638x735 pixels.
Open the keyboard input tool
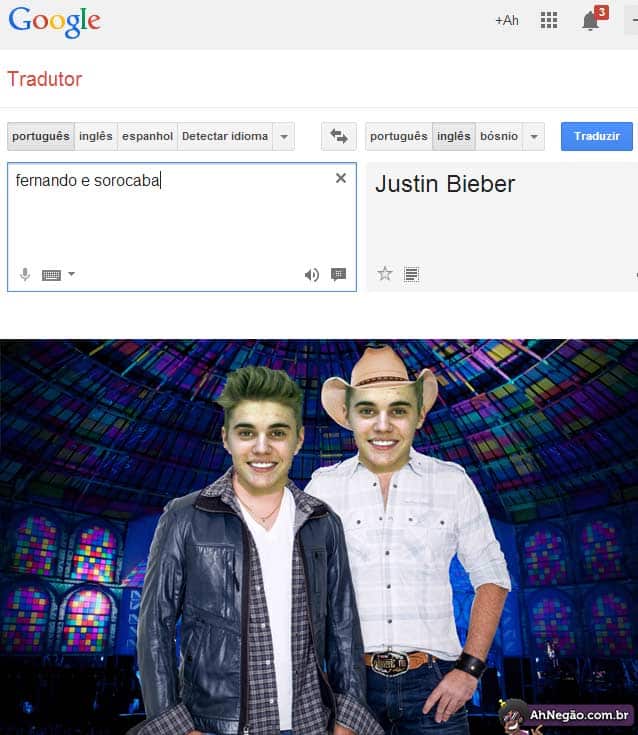51,275
